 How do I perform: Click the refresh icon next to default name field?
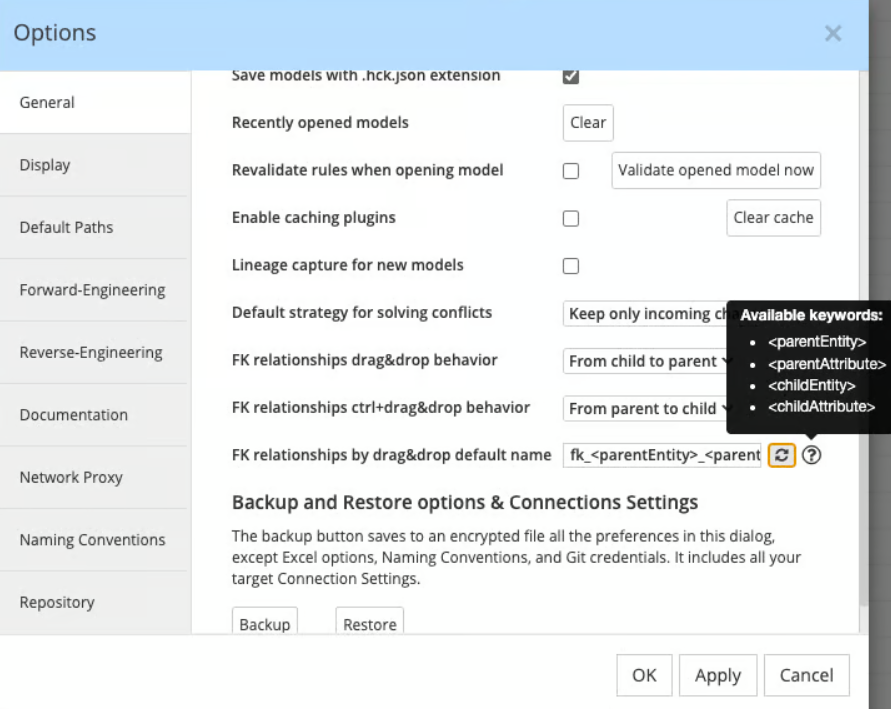pos(782,456)
